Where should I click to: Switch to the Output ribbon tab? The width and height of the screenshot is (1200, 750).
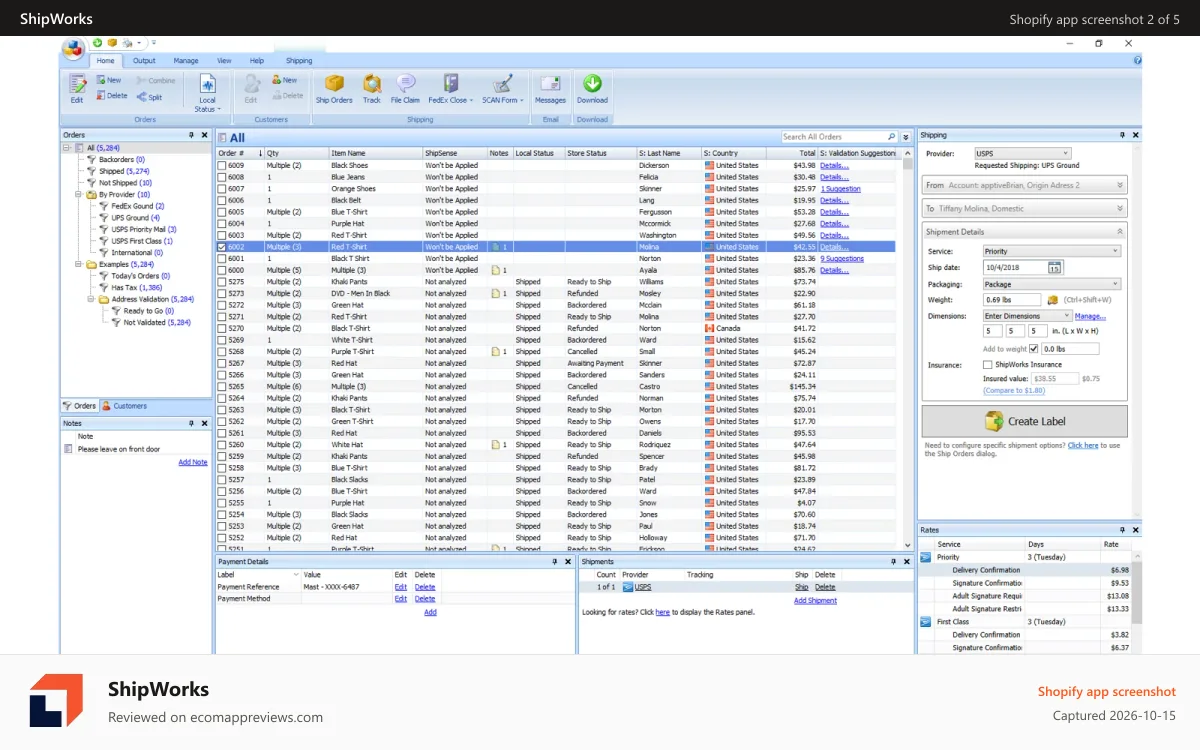pos(144,61)
